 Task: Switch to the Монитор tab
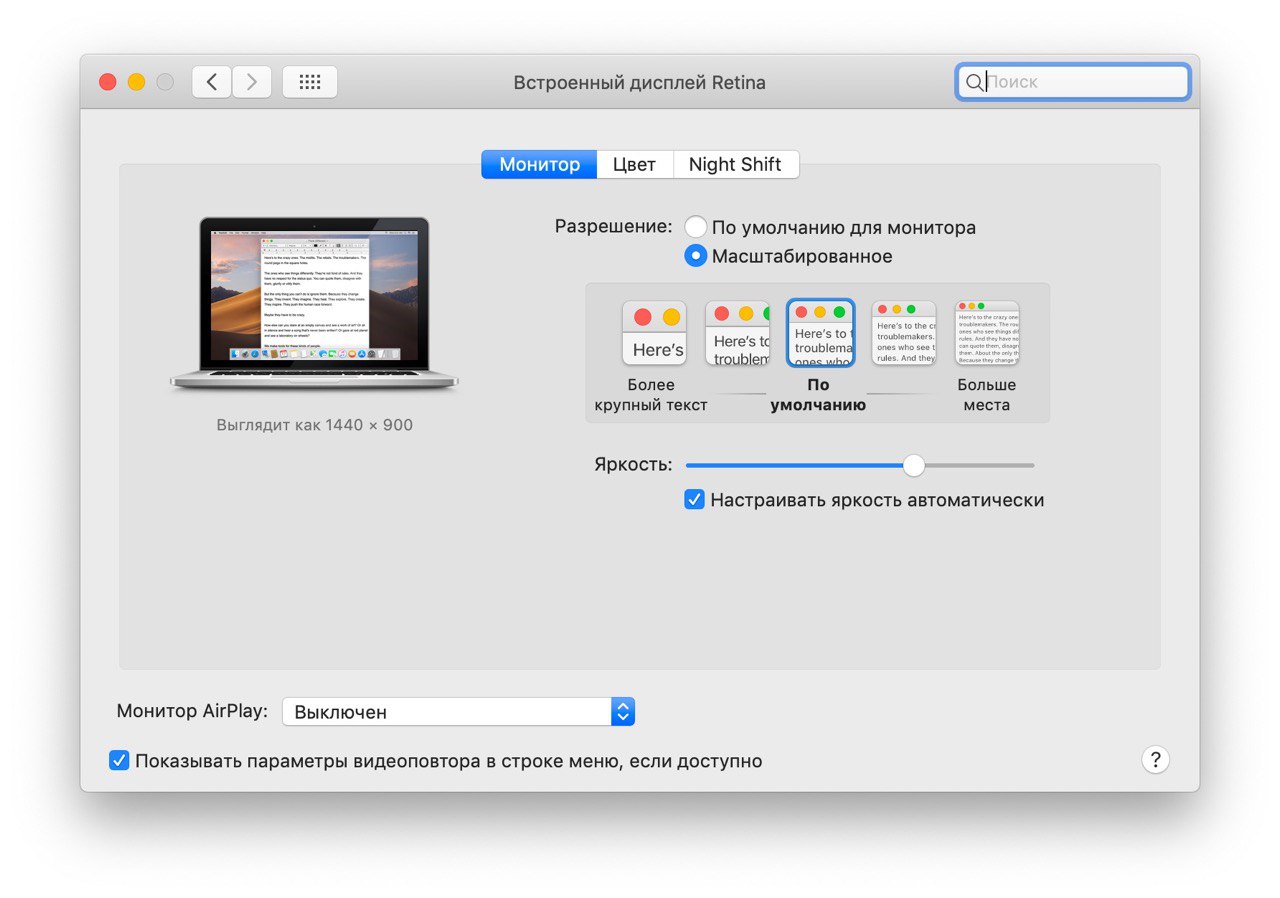(x=539, y=164)
